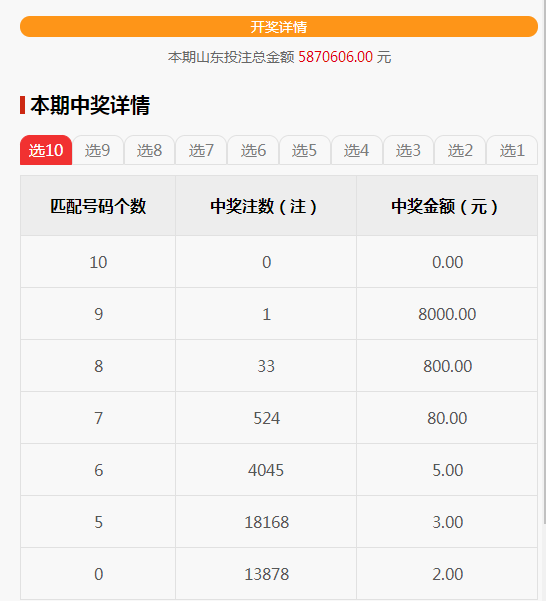Open the 选3 tab

click(408, 150)
